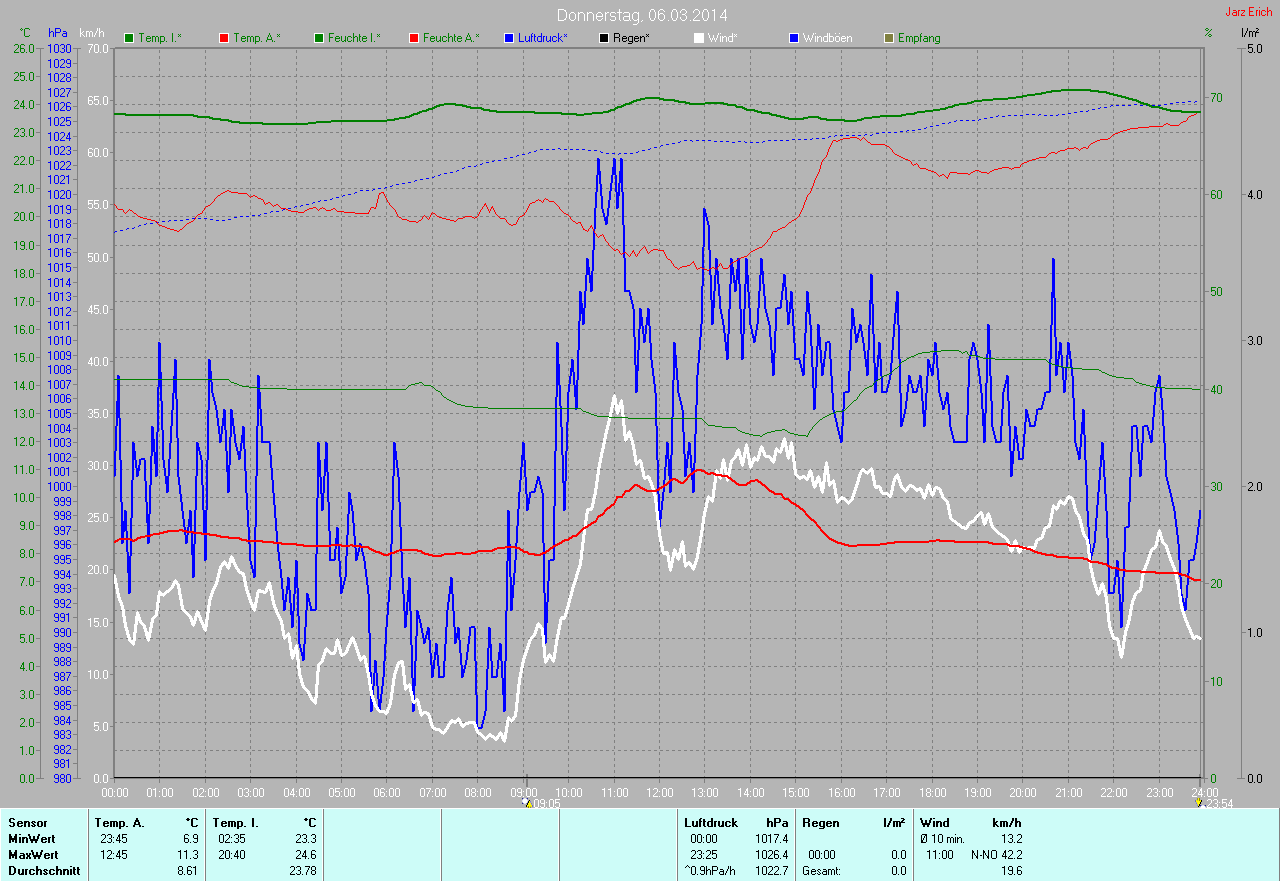This screenshot has height=881, width=1280.
Task: Click the red Temp. A. legend square
Action: coord(223,38)
